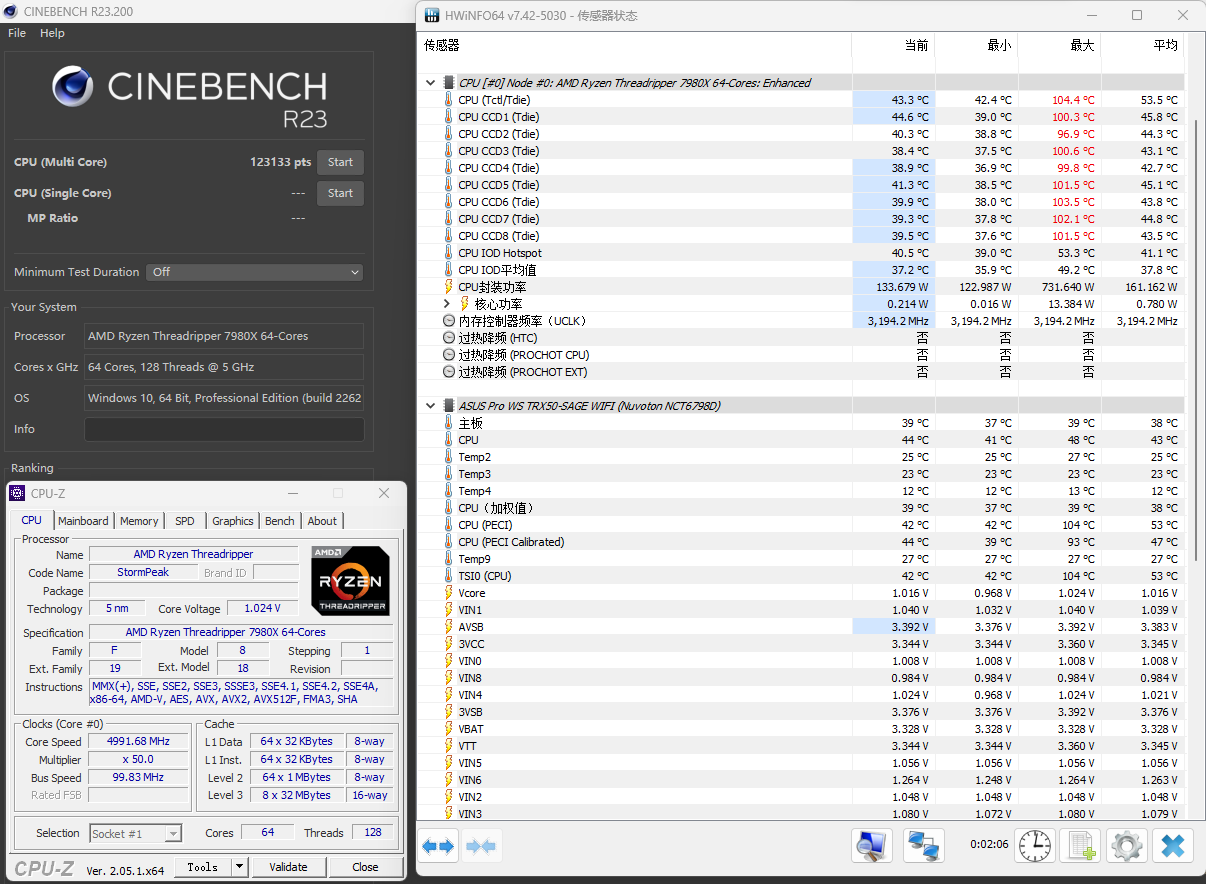Image resolution: width=1206 pixels, height=884 pixels.
Task: Click the network computers icon
Action: pos(924,847)
